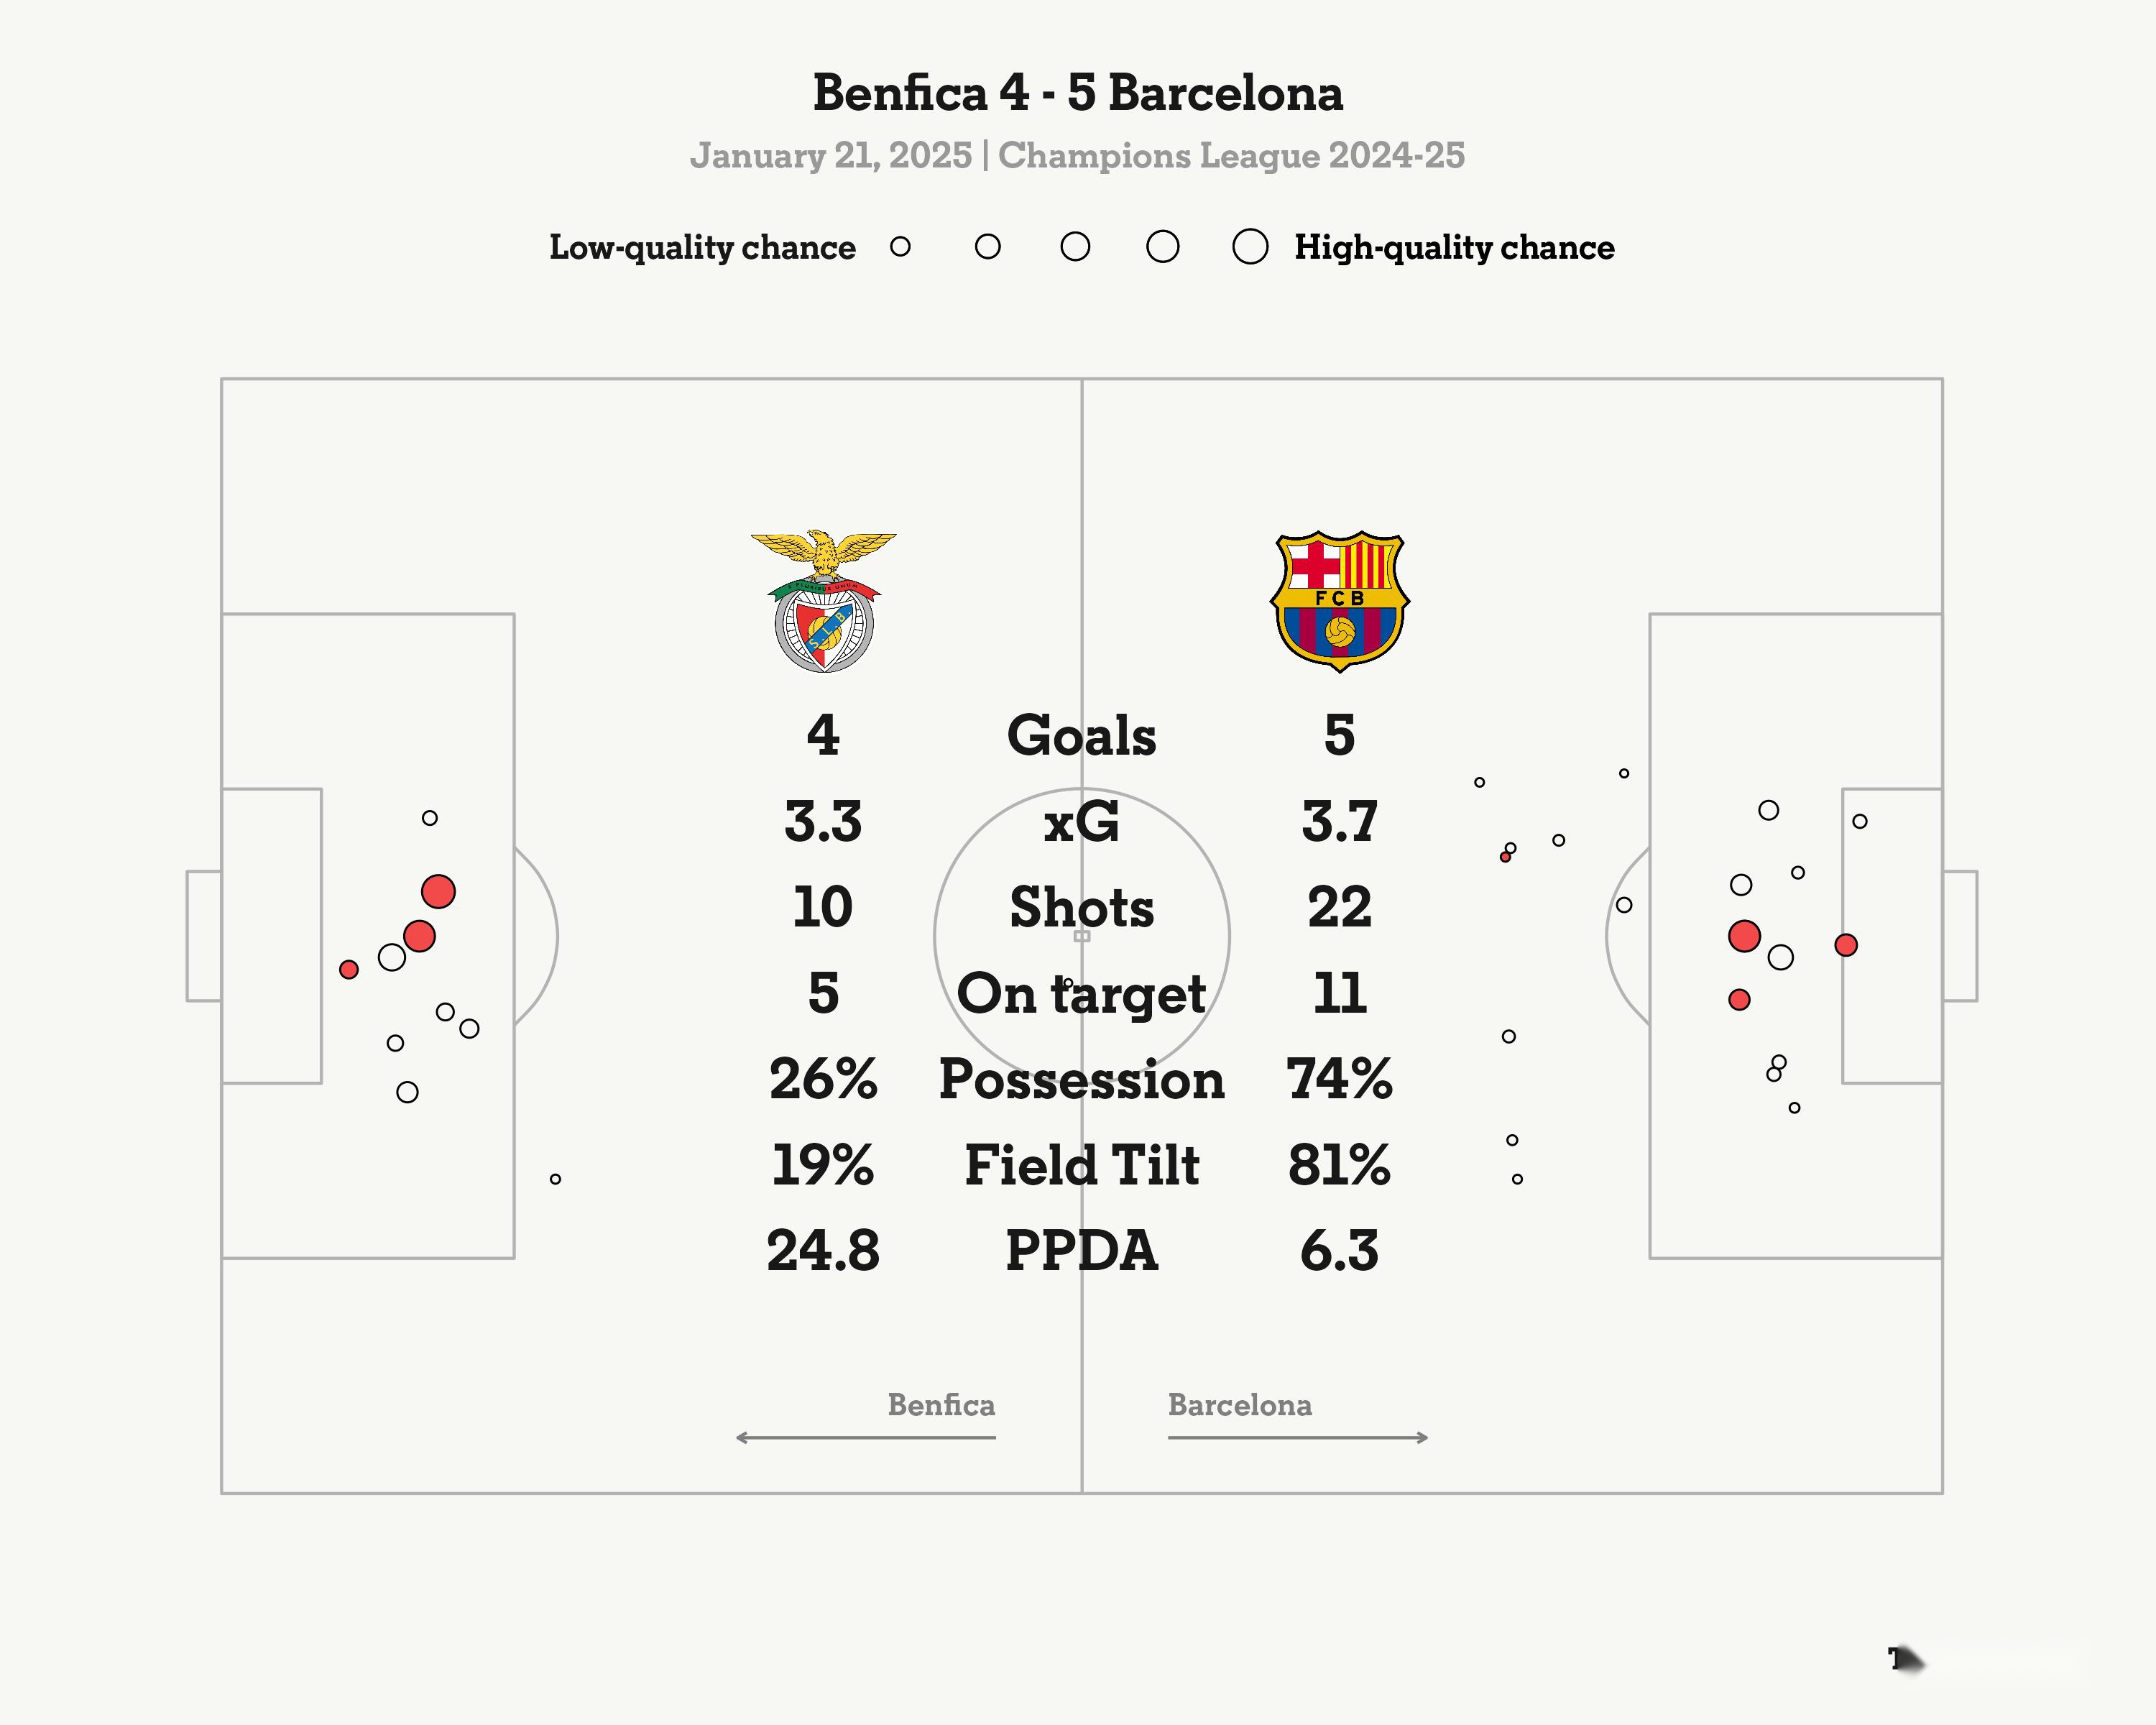
Task: Click Barcelona's small red goal marker outside the box
Action: (x=1505, y=857)
